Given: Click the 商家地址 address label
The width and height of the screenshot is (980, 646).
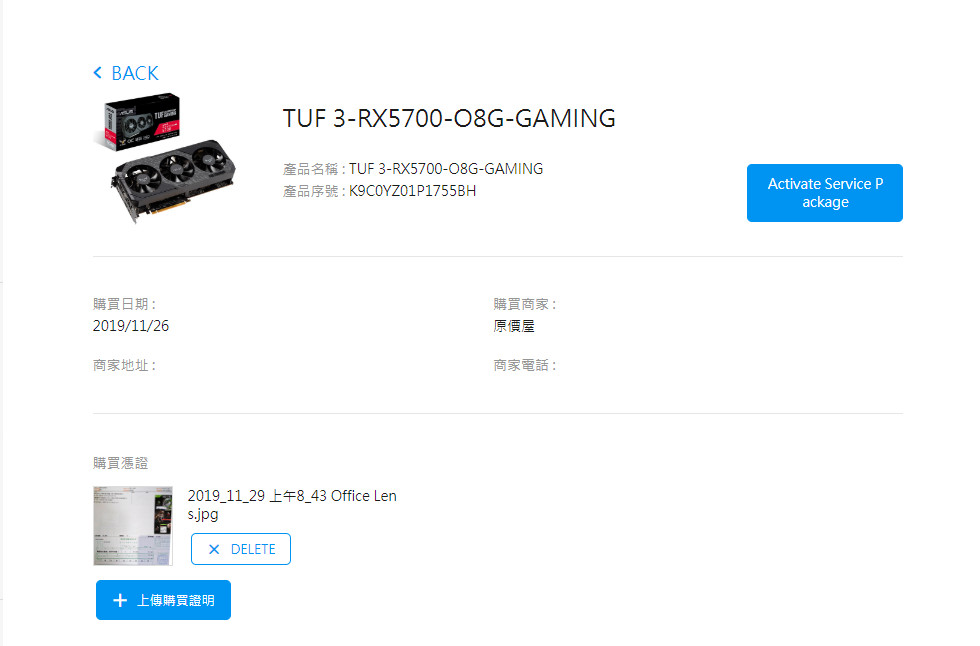Looking at the screenshot, I should coord(124,365).
